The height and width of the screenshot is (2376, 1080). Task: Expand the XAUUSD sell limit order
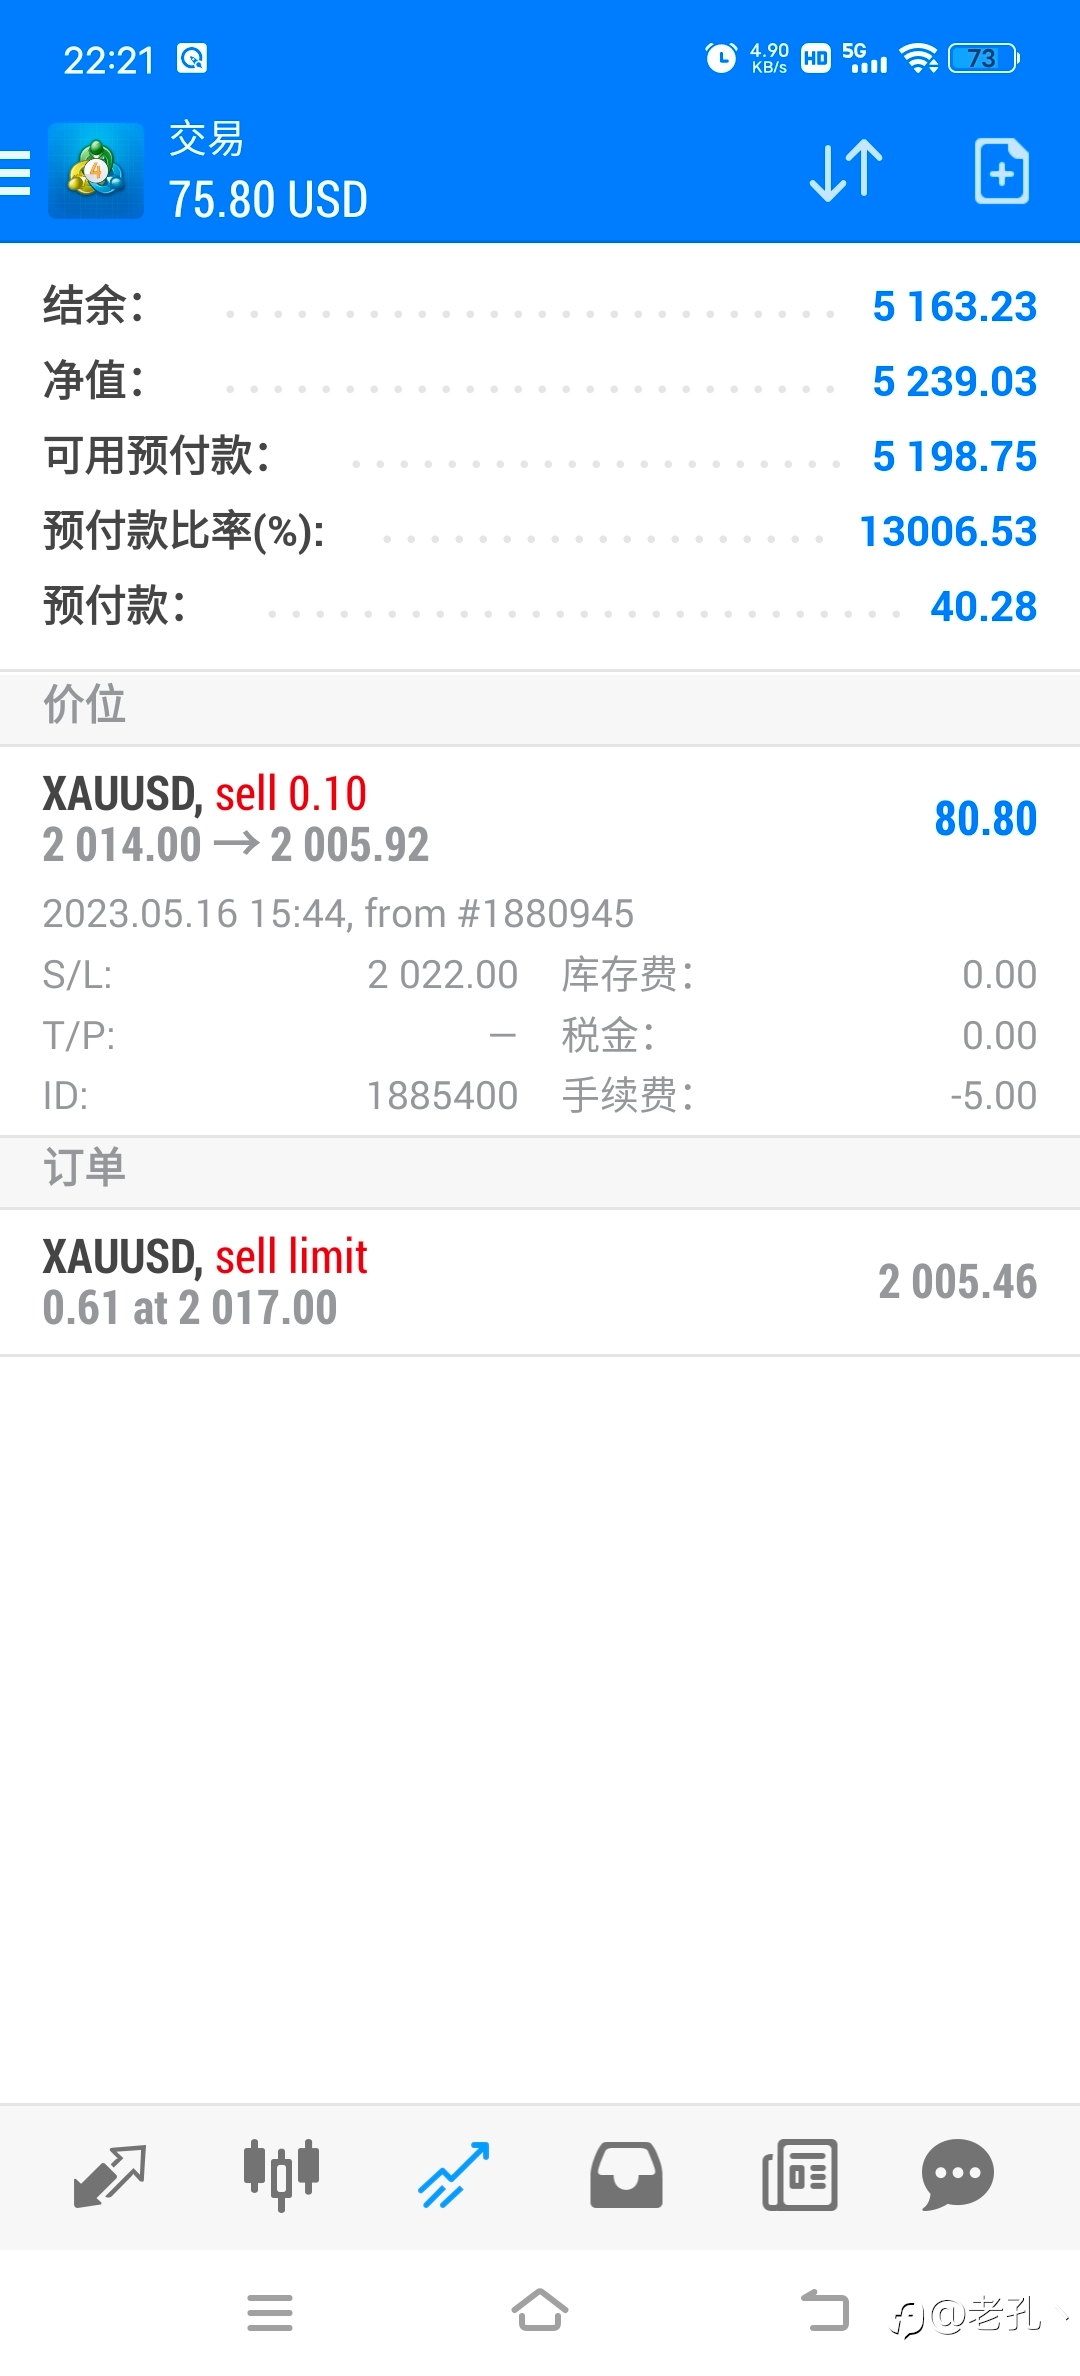click(540, 1282)
